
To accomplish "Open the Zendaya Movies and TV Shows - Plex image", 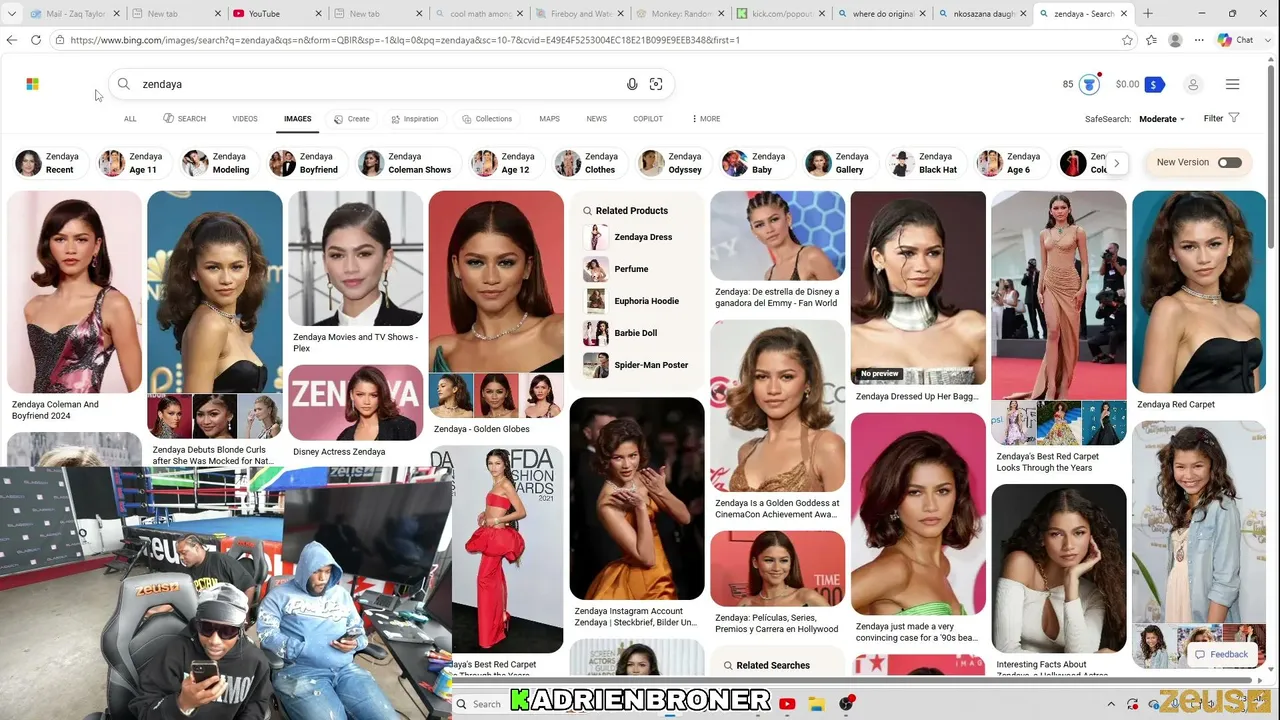I will [356, 258].
